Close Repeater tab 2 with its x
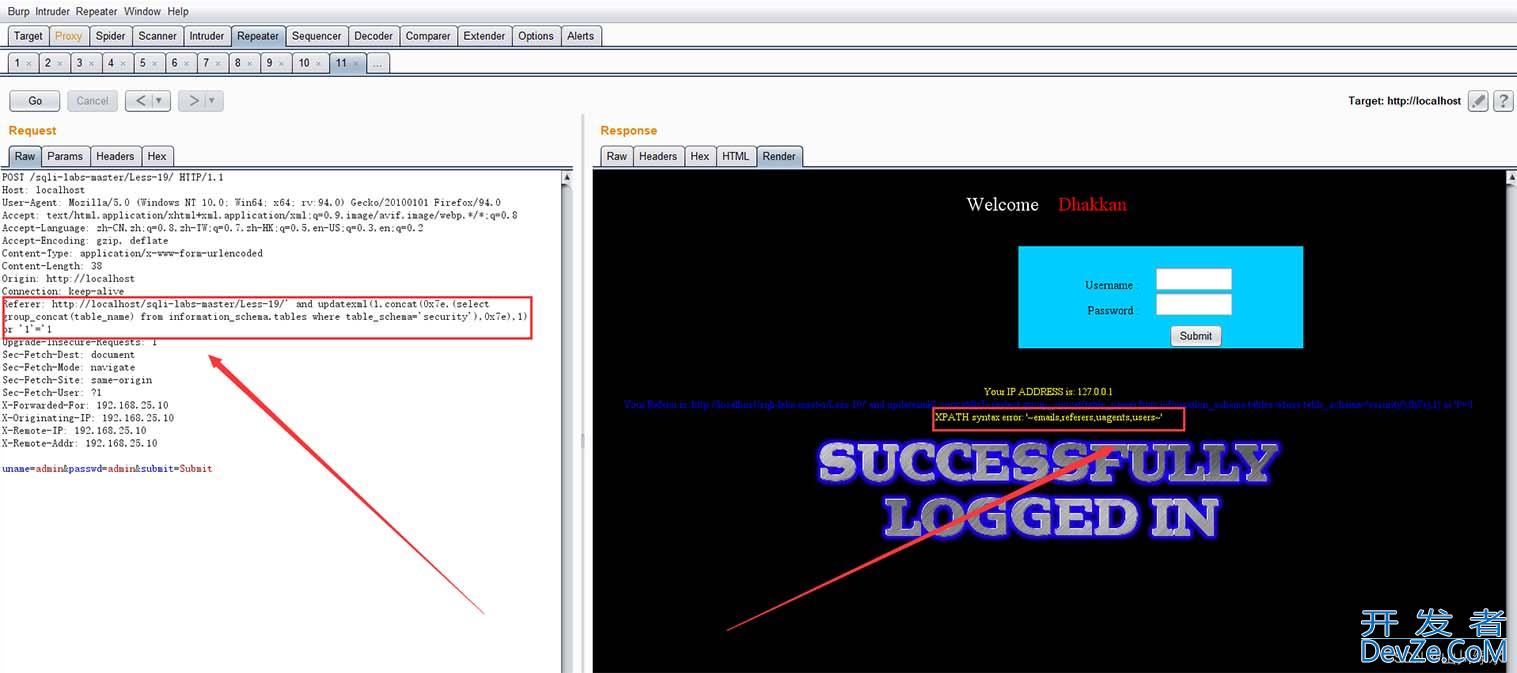Image resolution: width=1517 pixels, height=673 pixels. tap(60, 64)
